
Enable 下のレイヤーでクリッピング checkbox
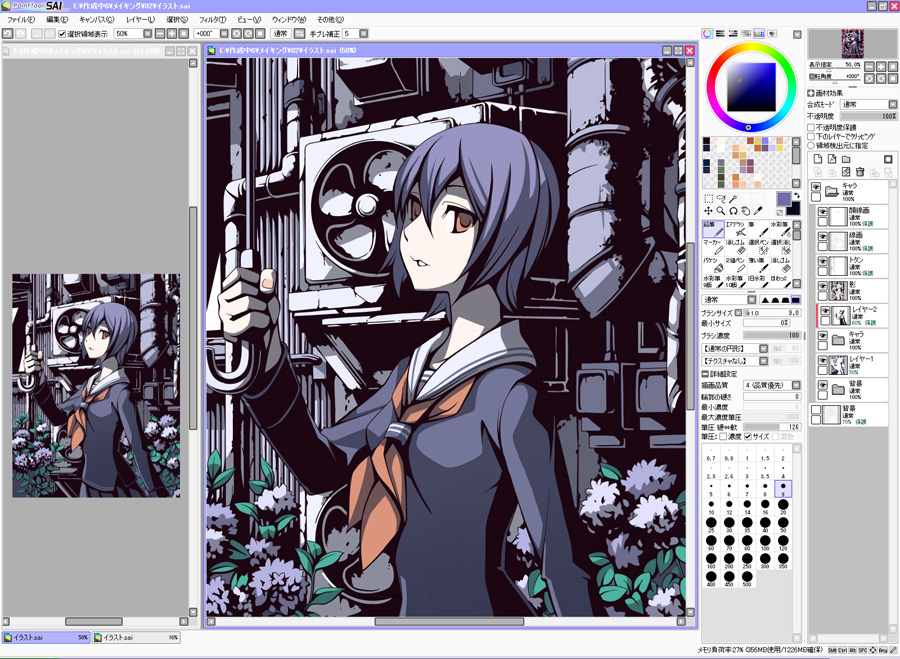coord(811,137)
